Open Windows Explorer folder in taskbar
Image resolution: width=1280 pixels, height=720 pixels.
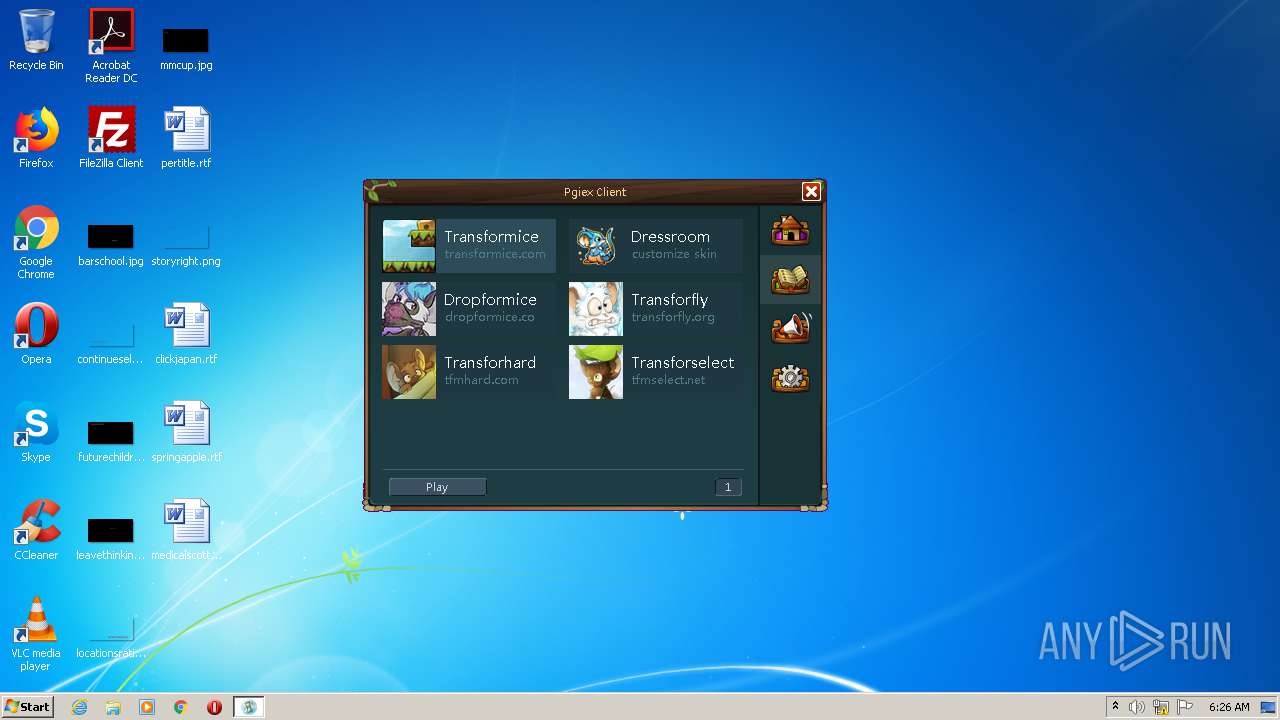click(113, 707)
